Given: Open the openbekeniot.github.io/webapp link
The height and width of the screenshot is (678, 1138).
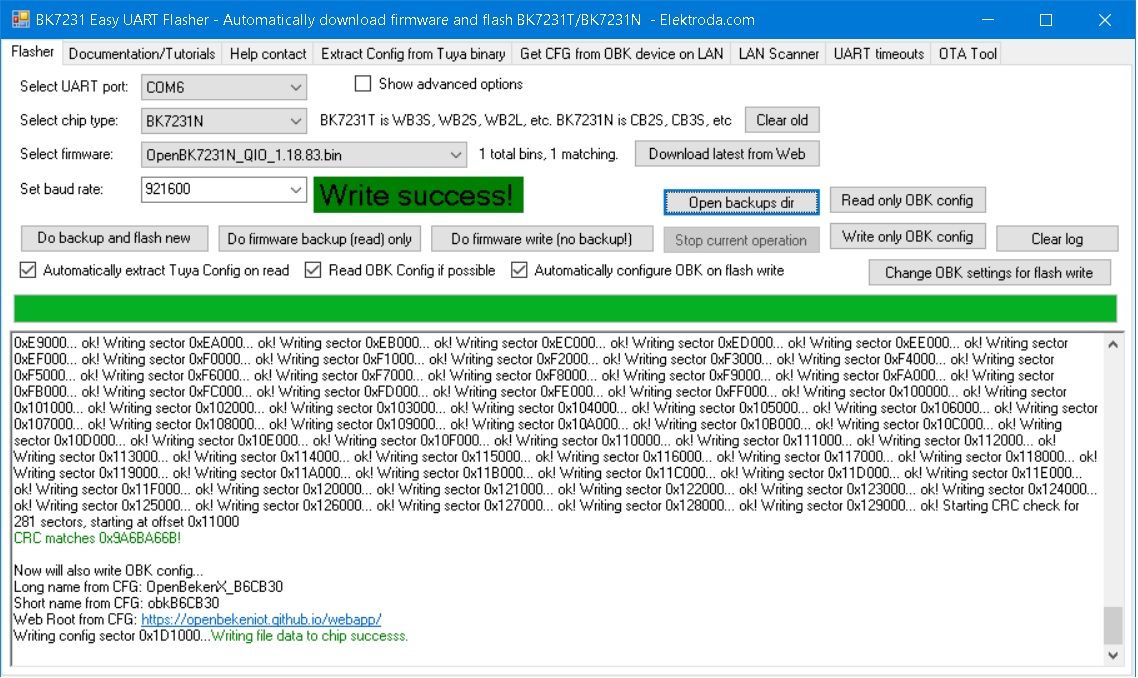Looking at the screenshot, I should [x=261, y=619].
